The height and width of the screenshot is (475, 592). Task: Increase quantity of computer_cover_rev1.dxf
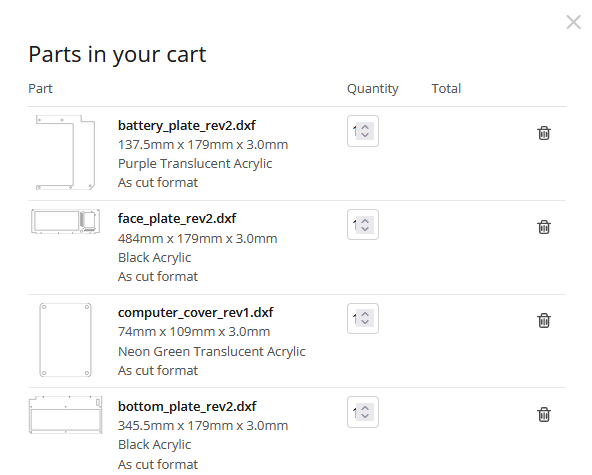click(x=365, y=314)
